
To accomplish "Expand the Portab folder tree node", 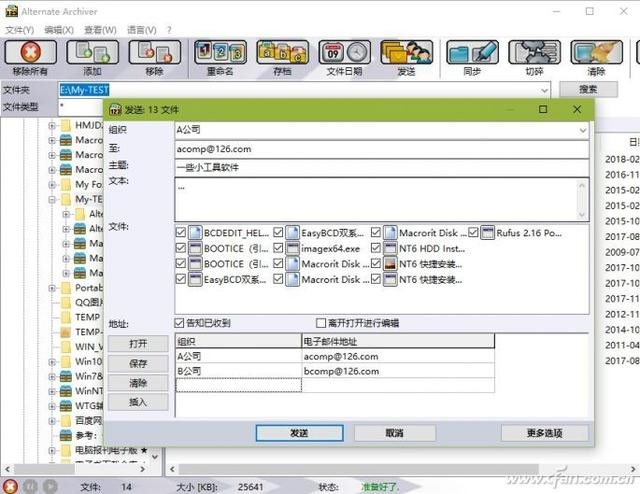I will tap(52, 288).
